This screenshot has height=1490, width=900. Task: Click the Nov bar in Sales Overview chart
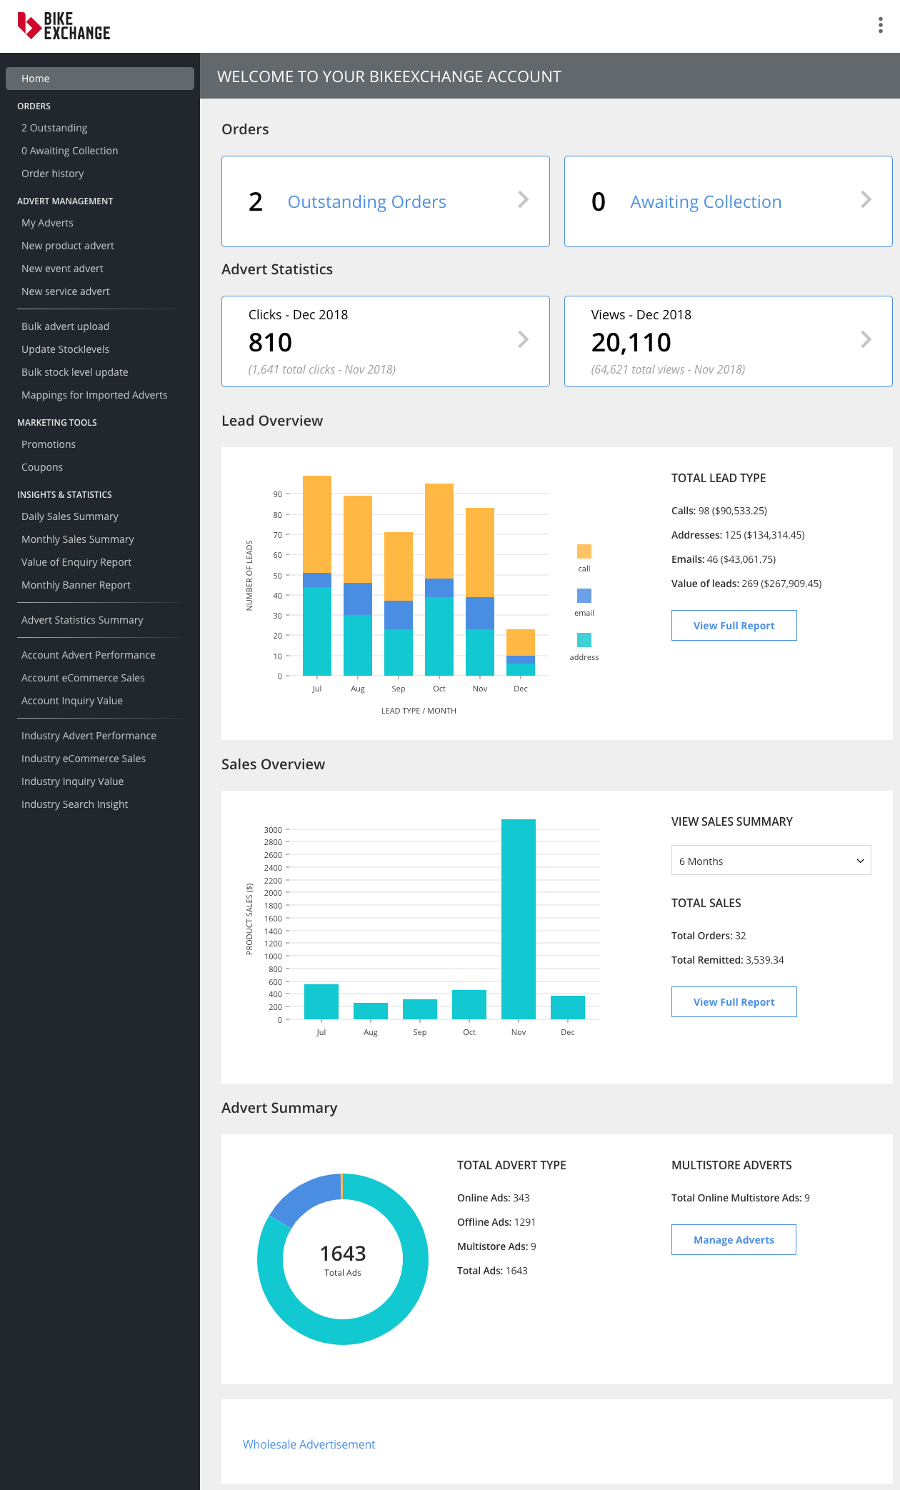click(518, 919)
